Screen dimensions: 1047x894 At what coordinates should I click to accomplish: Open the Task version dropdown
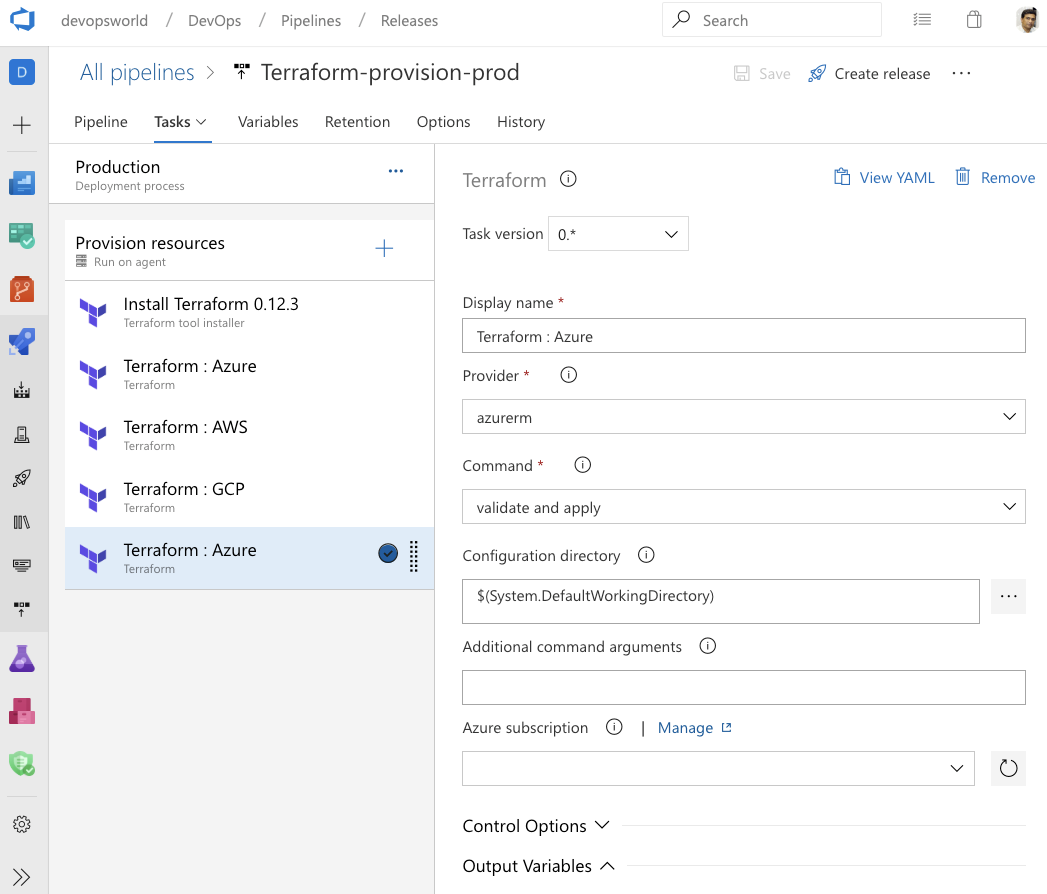(618, 233)
